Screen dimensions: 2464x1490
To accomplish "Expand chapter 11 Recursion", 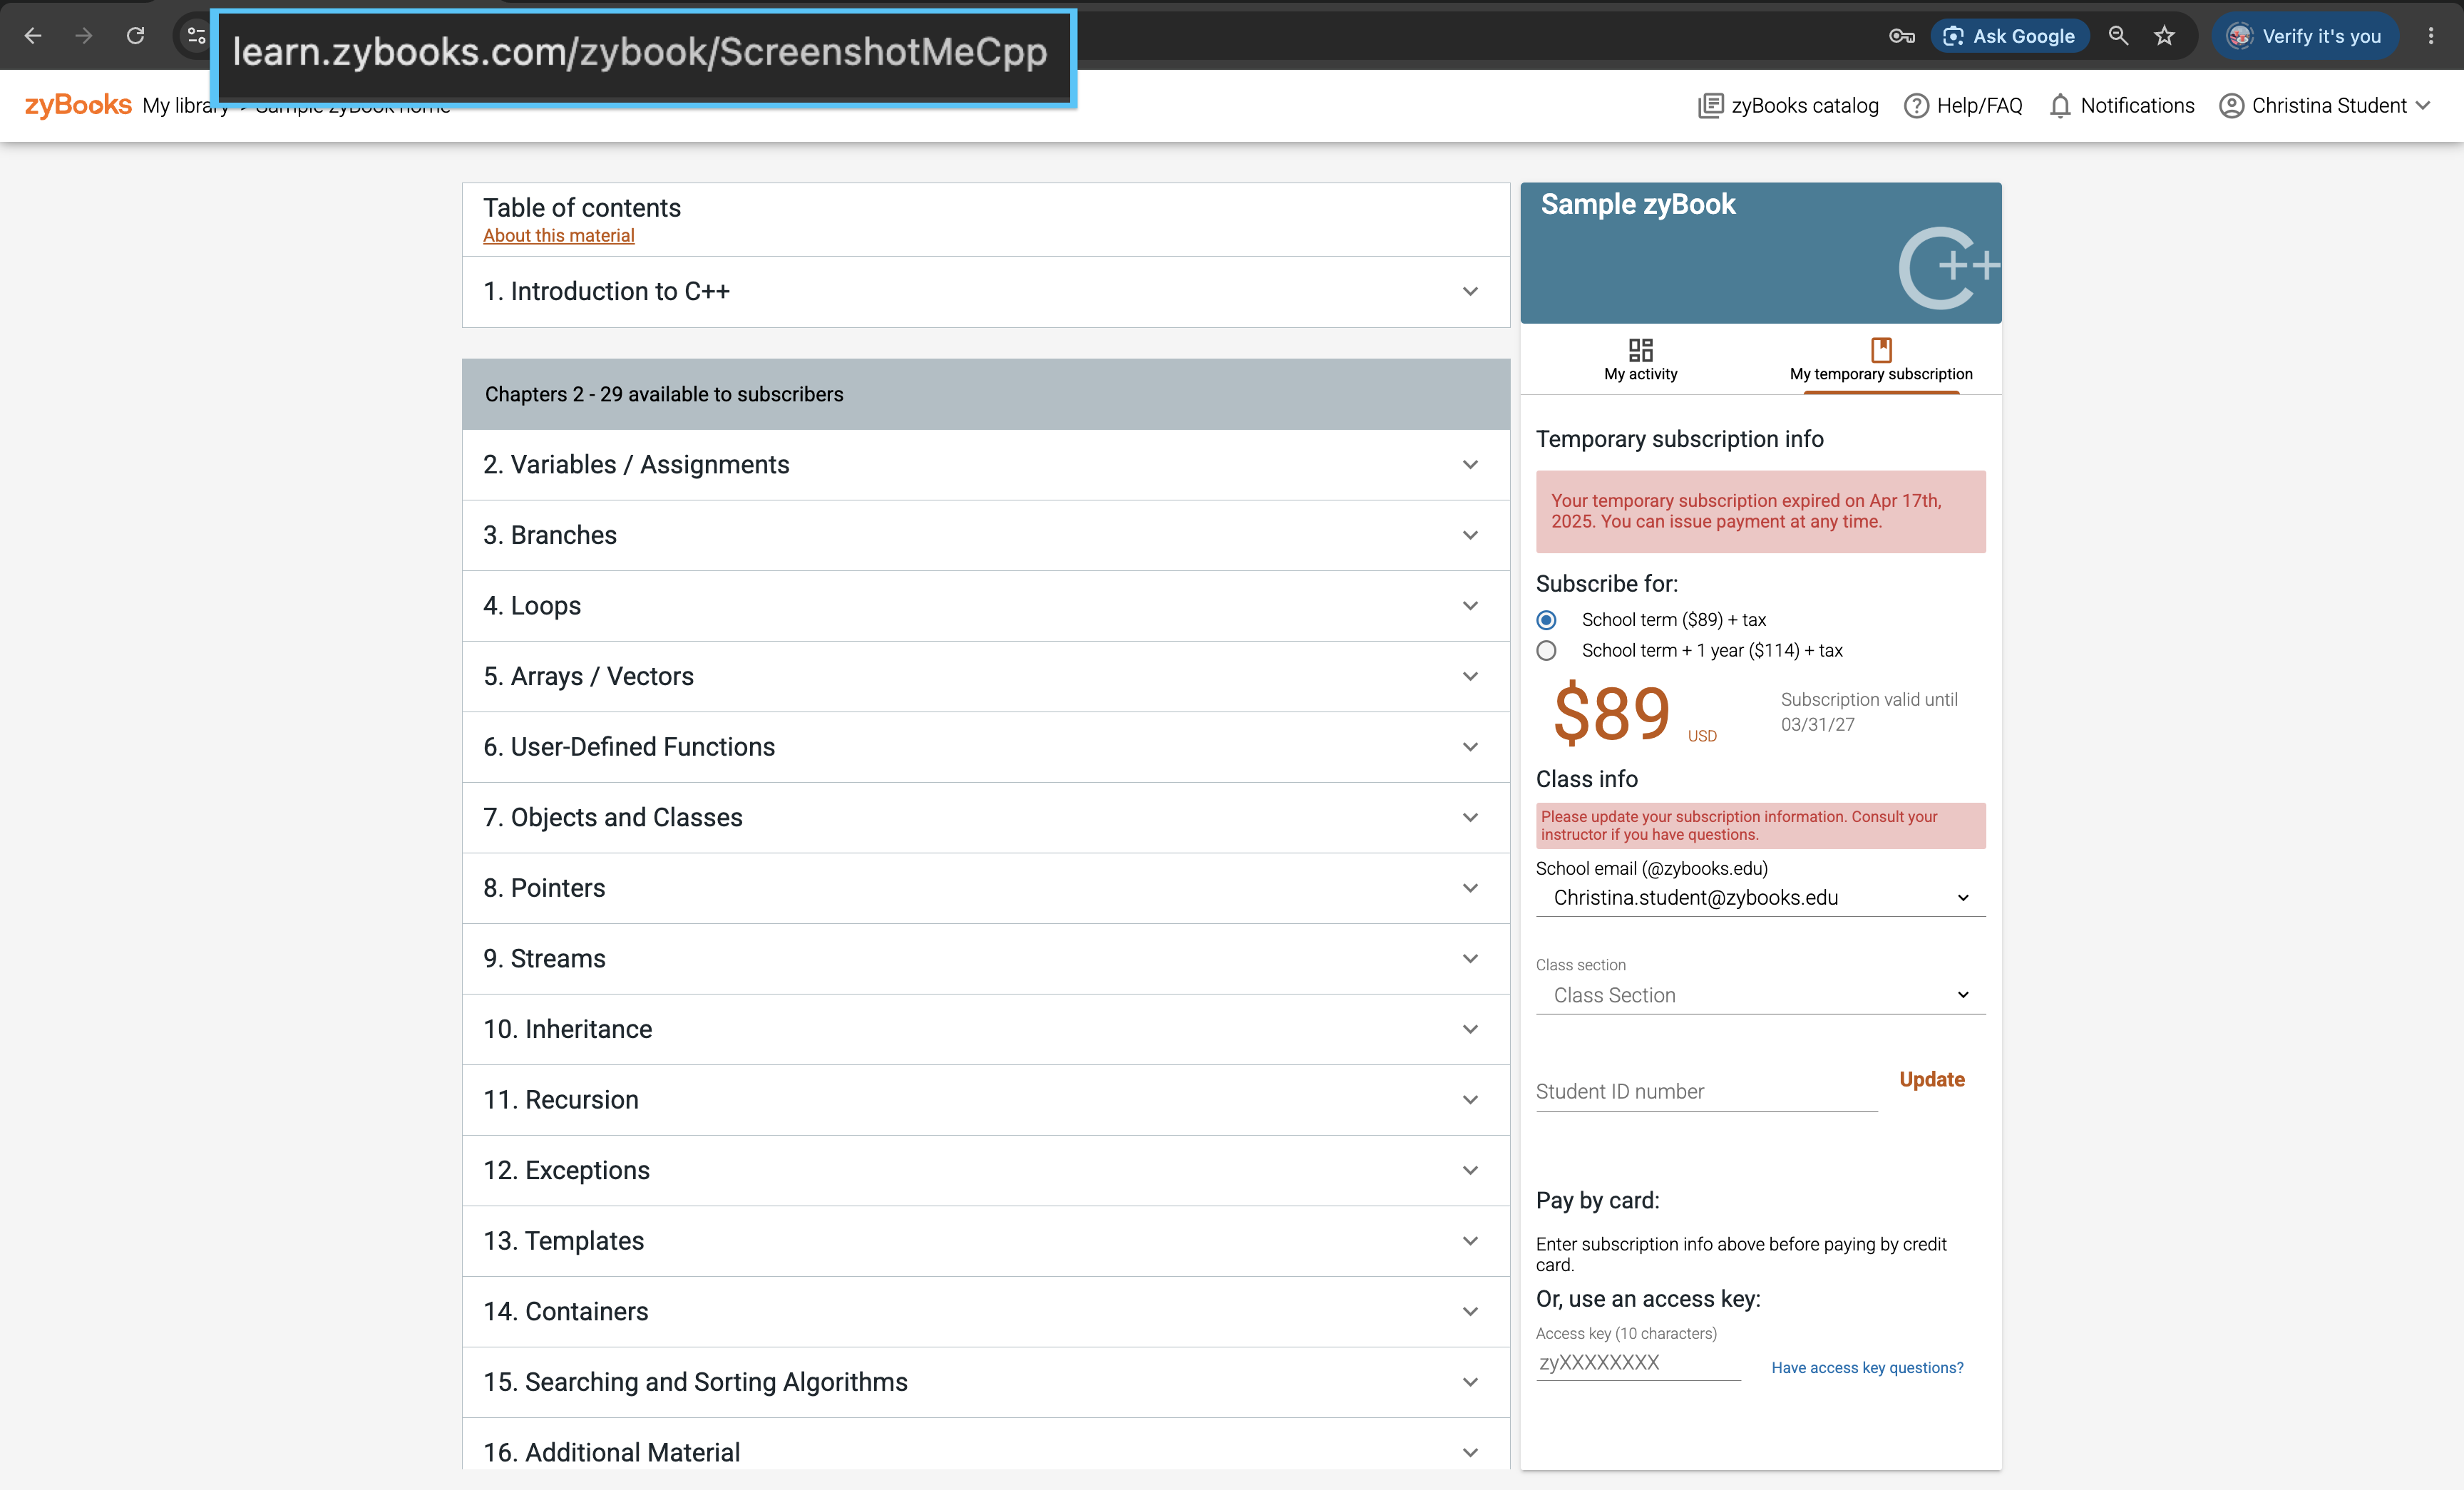I will pos(986,1100).
